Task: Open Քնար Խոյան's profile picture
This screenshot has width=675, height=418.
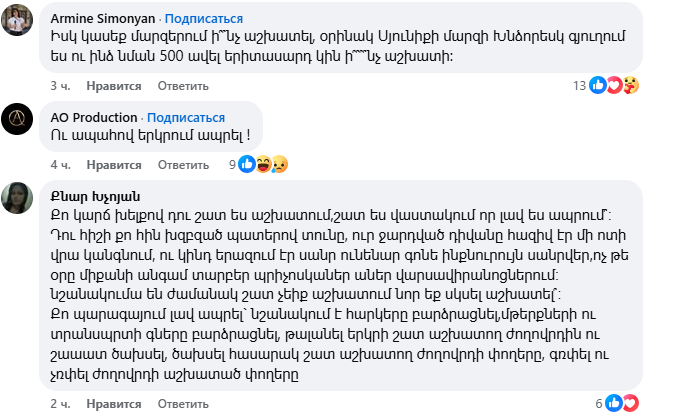Action: click(17, 197)
